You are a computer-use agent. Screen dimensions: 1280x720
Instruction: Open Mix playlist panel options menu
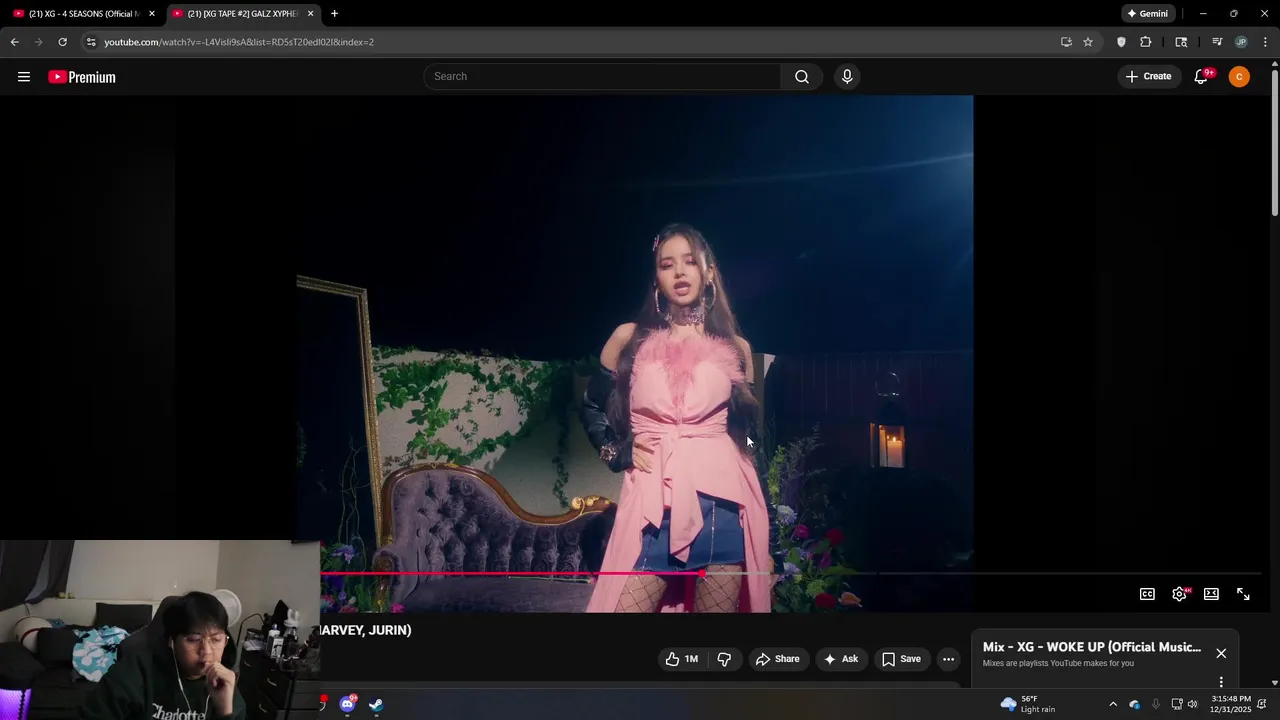(x=1221, y=682)
